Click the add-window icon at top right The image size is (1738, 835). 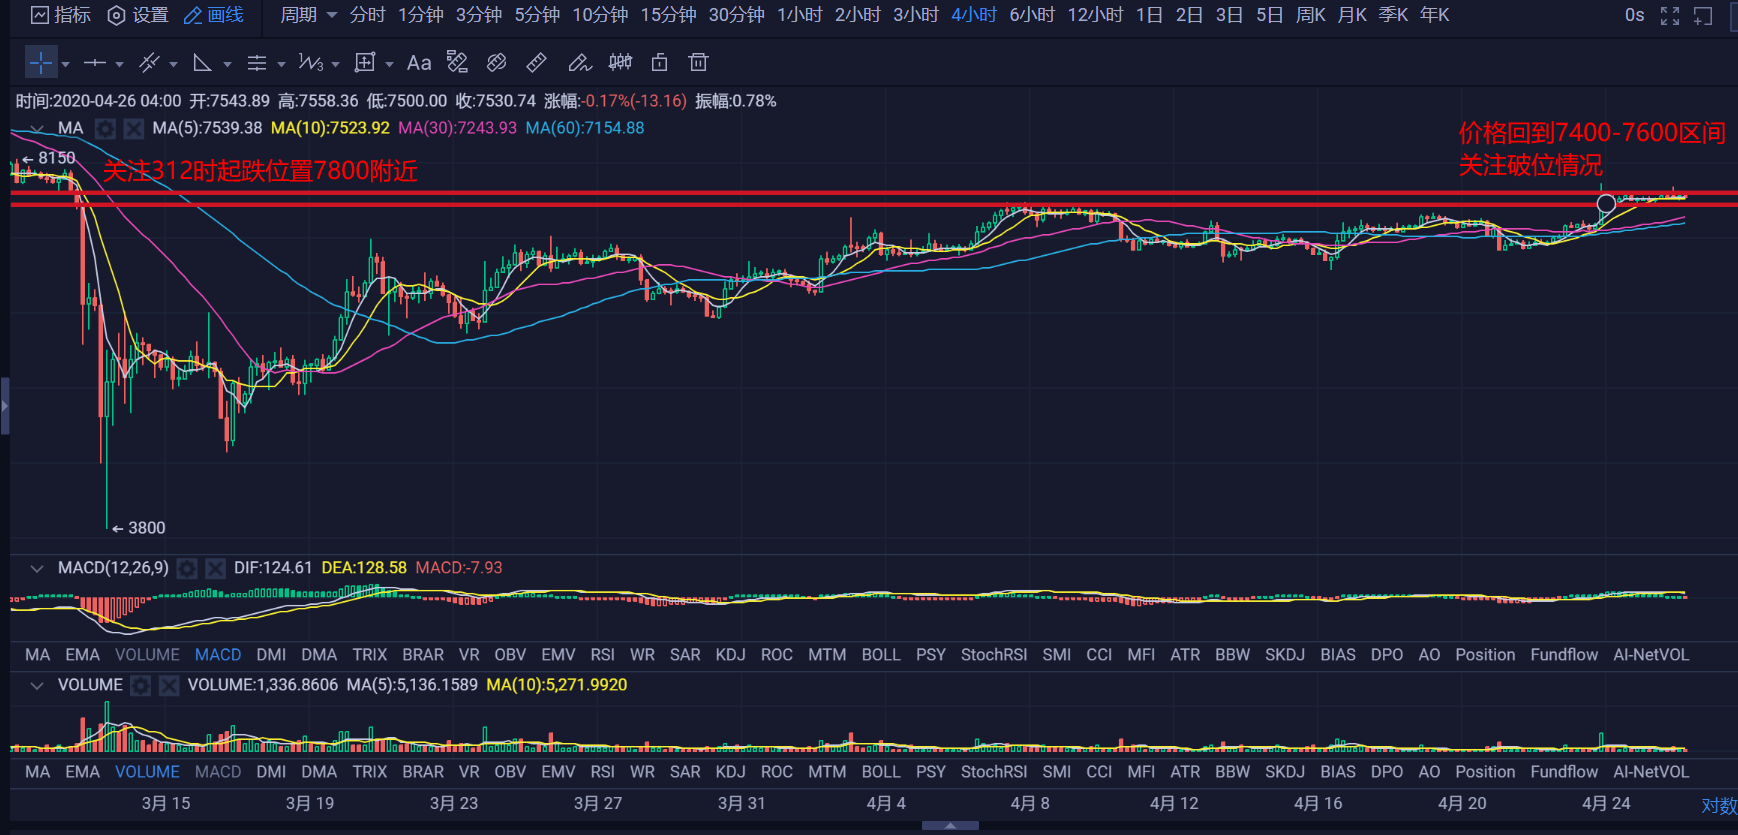(1703, 16)
